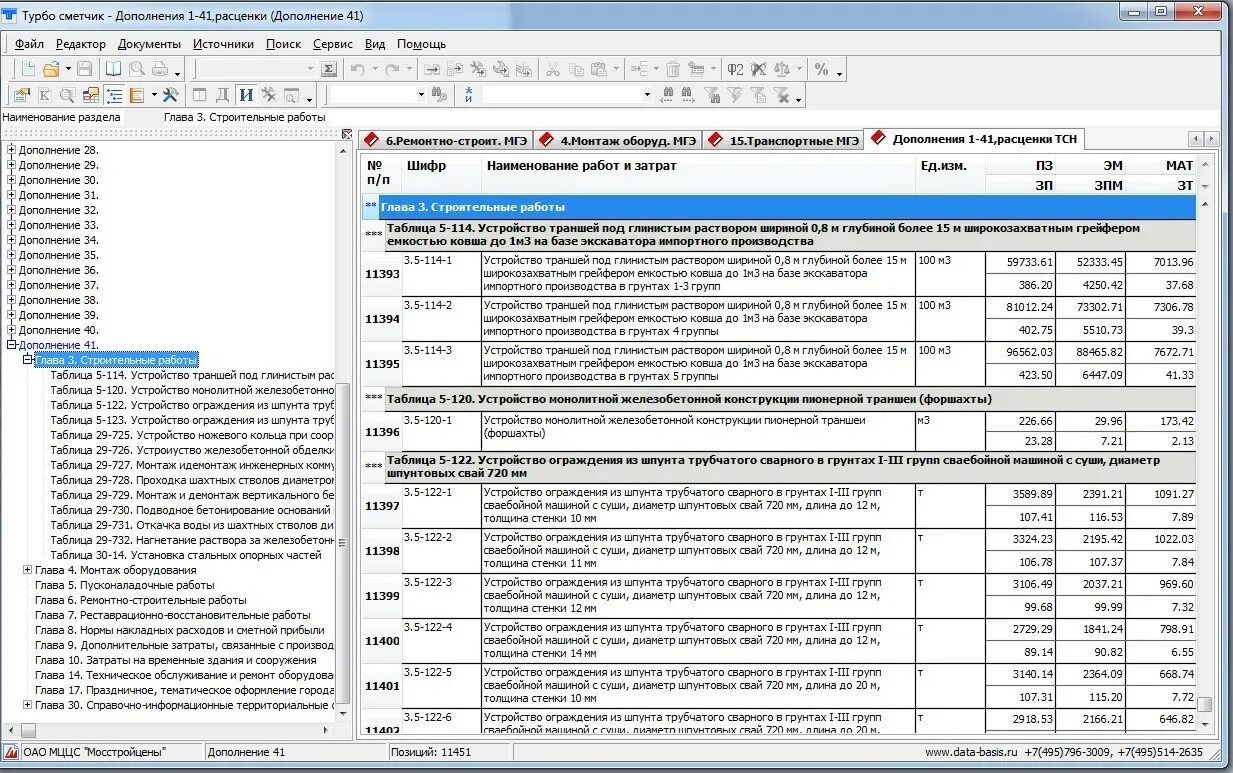
Task: Copy with the two-pages icon
Action: pyautogui.click(x=576, y=69)
